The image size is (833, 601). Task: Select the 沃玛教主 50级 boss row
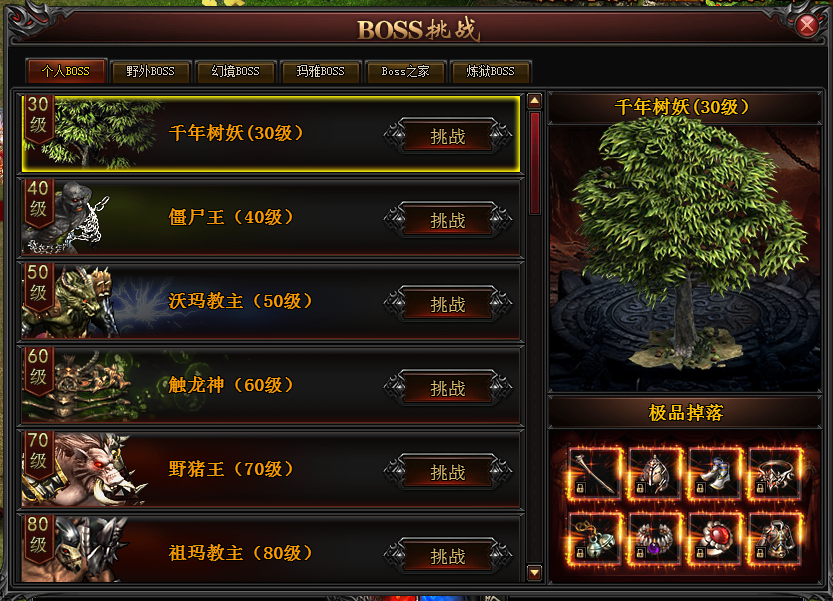click(270, 301)
